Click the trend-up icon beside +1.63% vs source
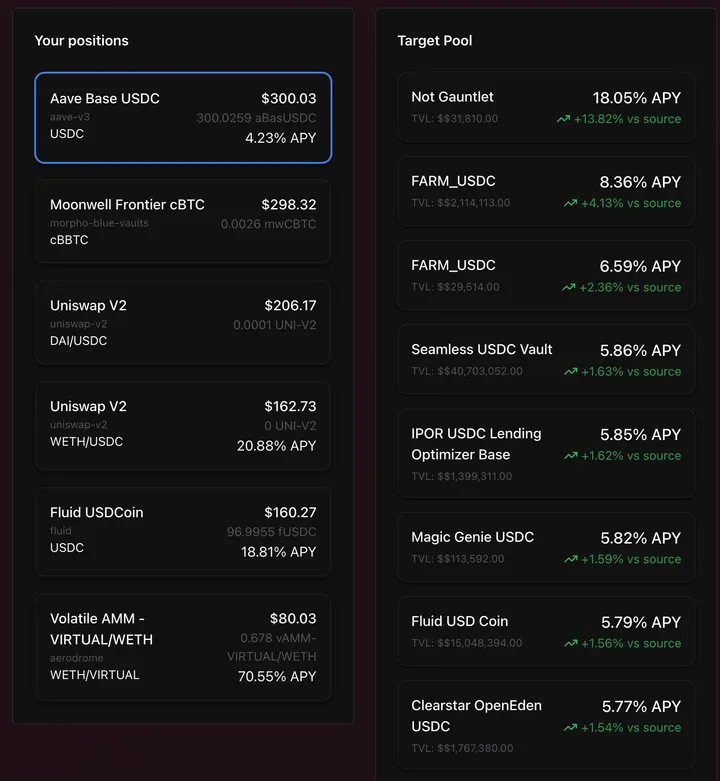 [x=570, y=371]
